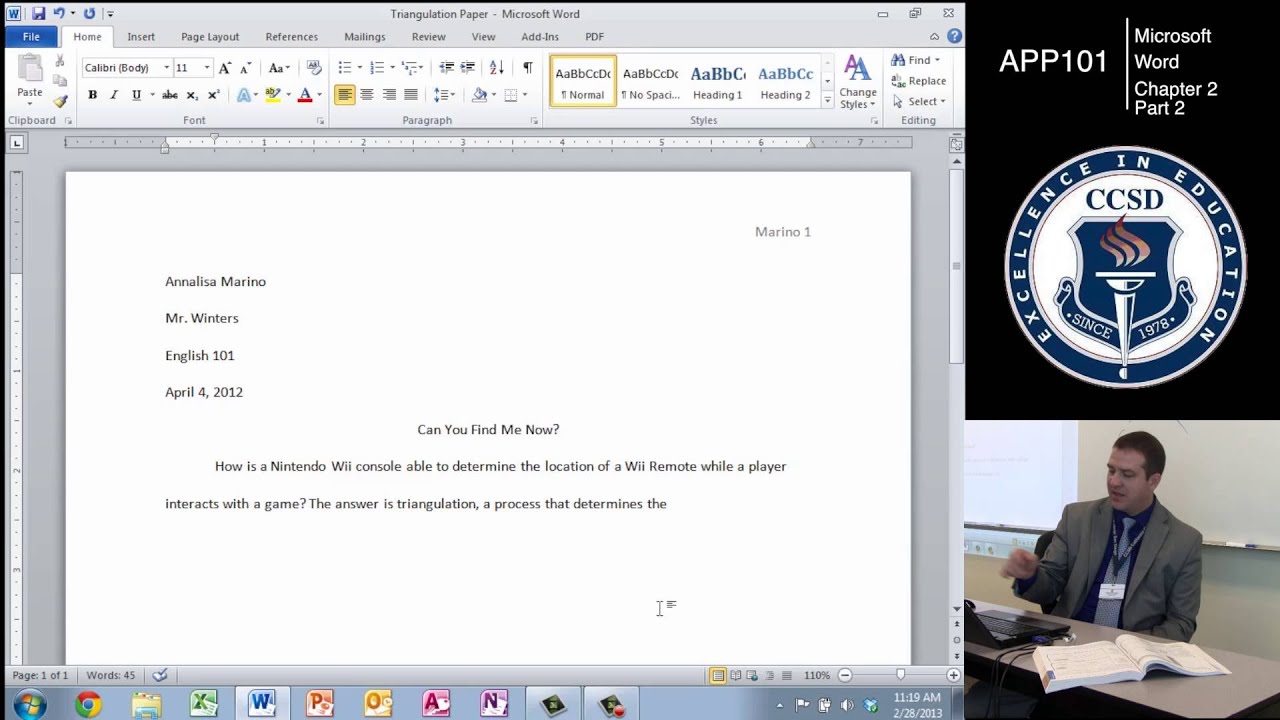The height and width of the screenshot is (720, 1280).
Task: Open the Font dialog launcher
Action: click(320, 121)
